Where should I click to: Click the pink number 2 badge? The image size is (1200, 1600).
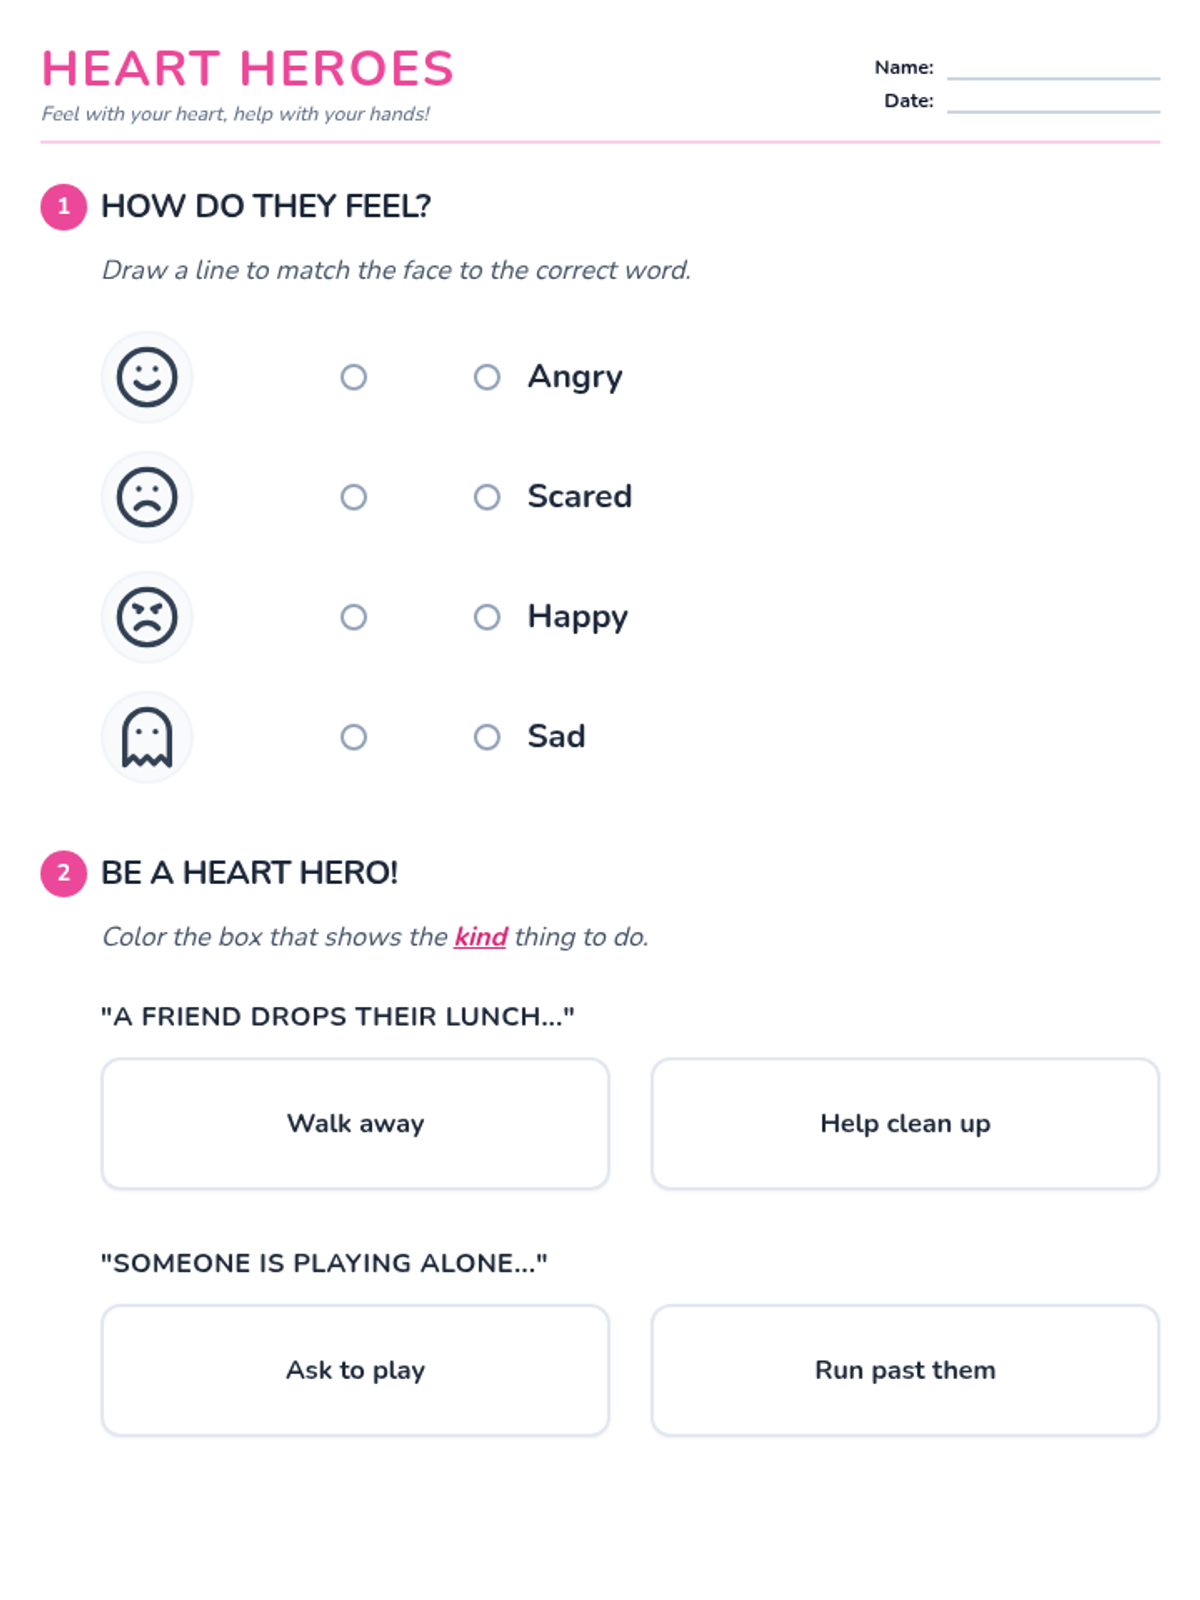(x=64, y=873)
